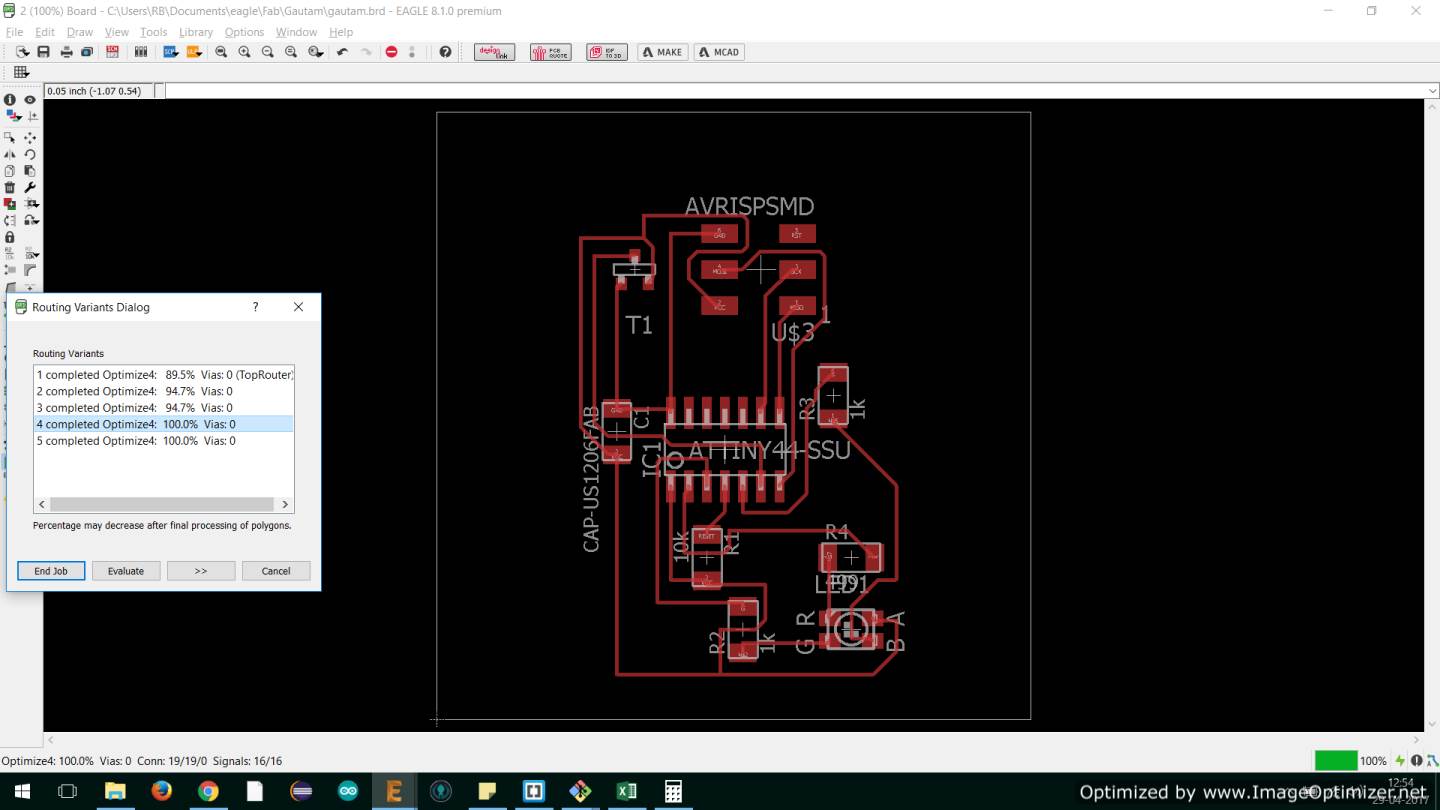Open the command history dropdown arrow
The width and height of the screenshot is (1440, 810).
click(x=1432, y=91)
